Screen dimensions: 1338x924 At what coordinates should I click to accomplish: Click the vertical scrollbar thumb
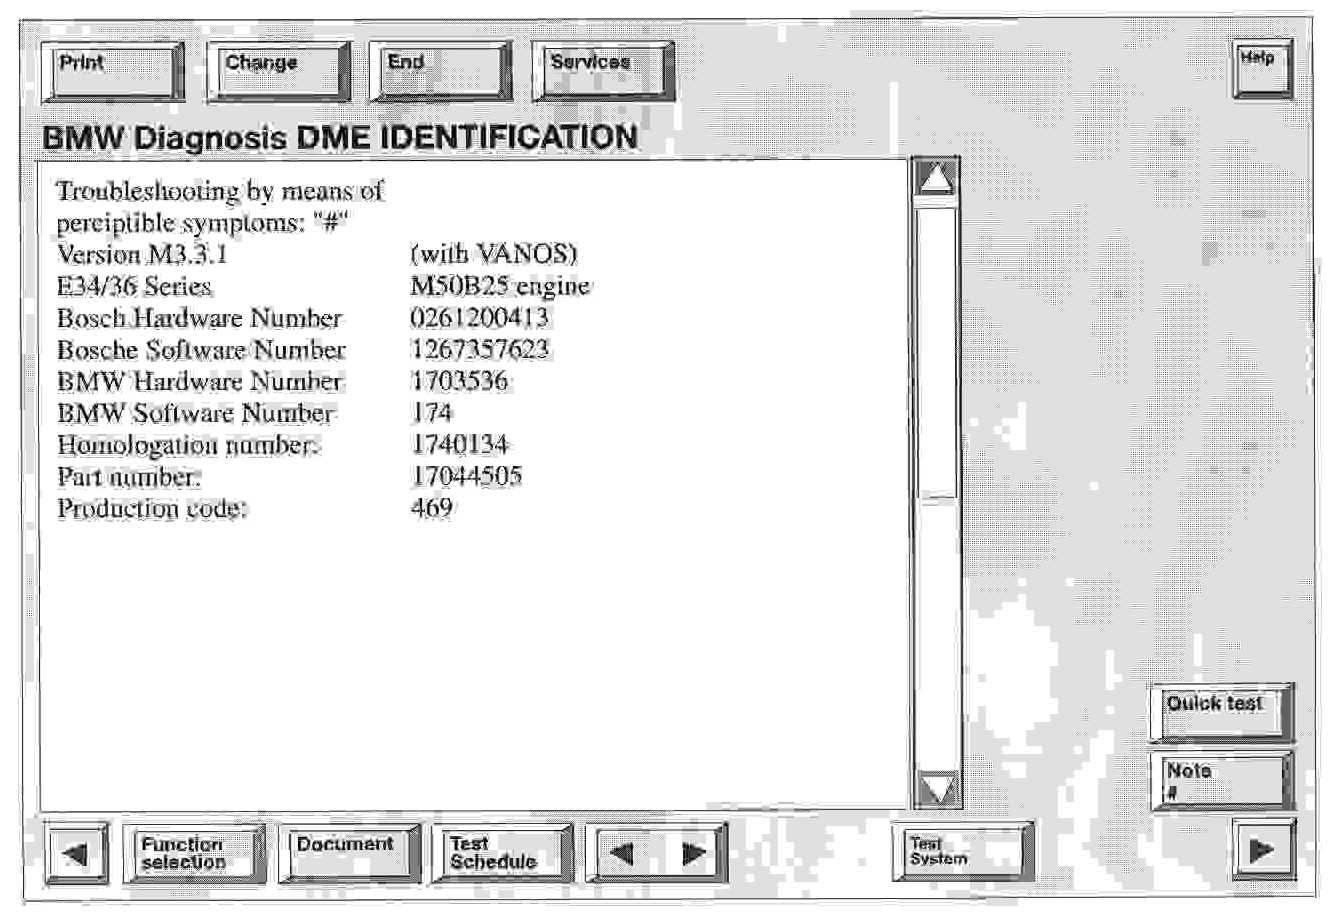937,350
